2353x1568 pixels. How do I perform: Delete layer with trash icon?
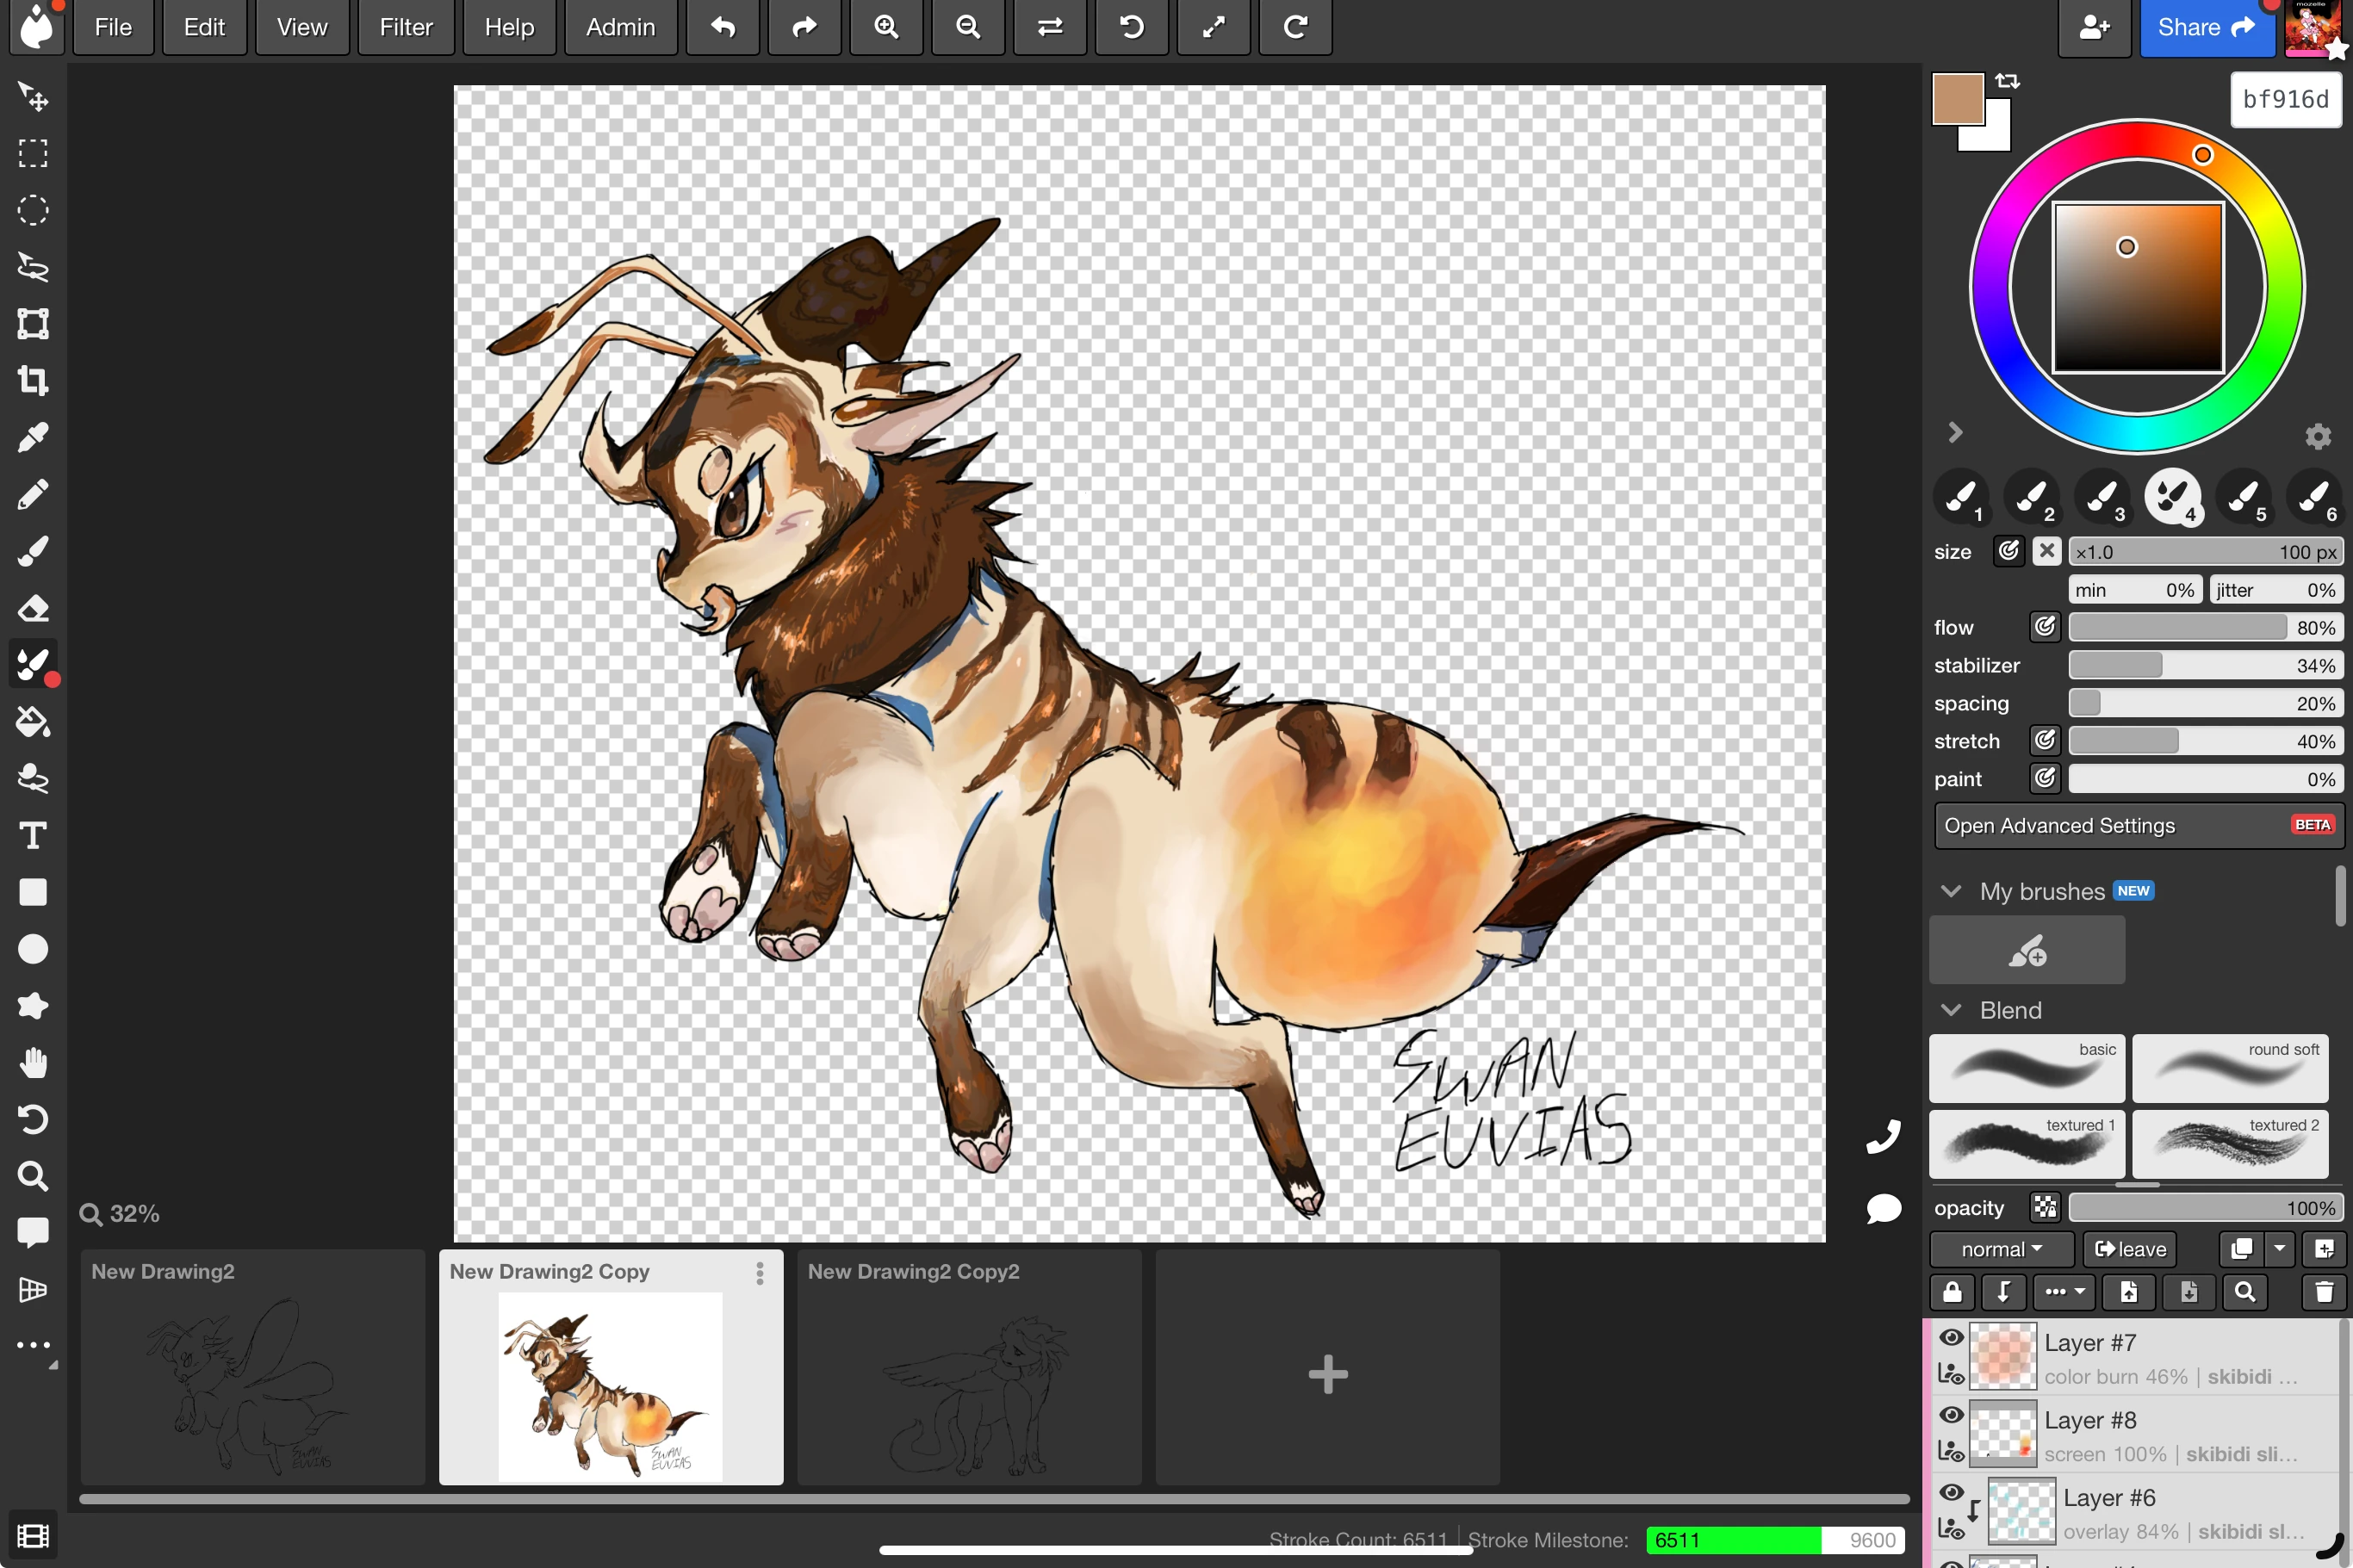[2323, 1292]
